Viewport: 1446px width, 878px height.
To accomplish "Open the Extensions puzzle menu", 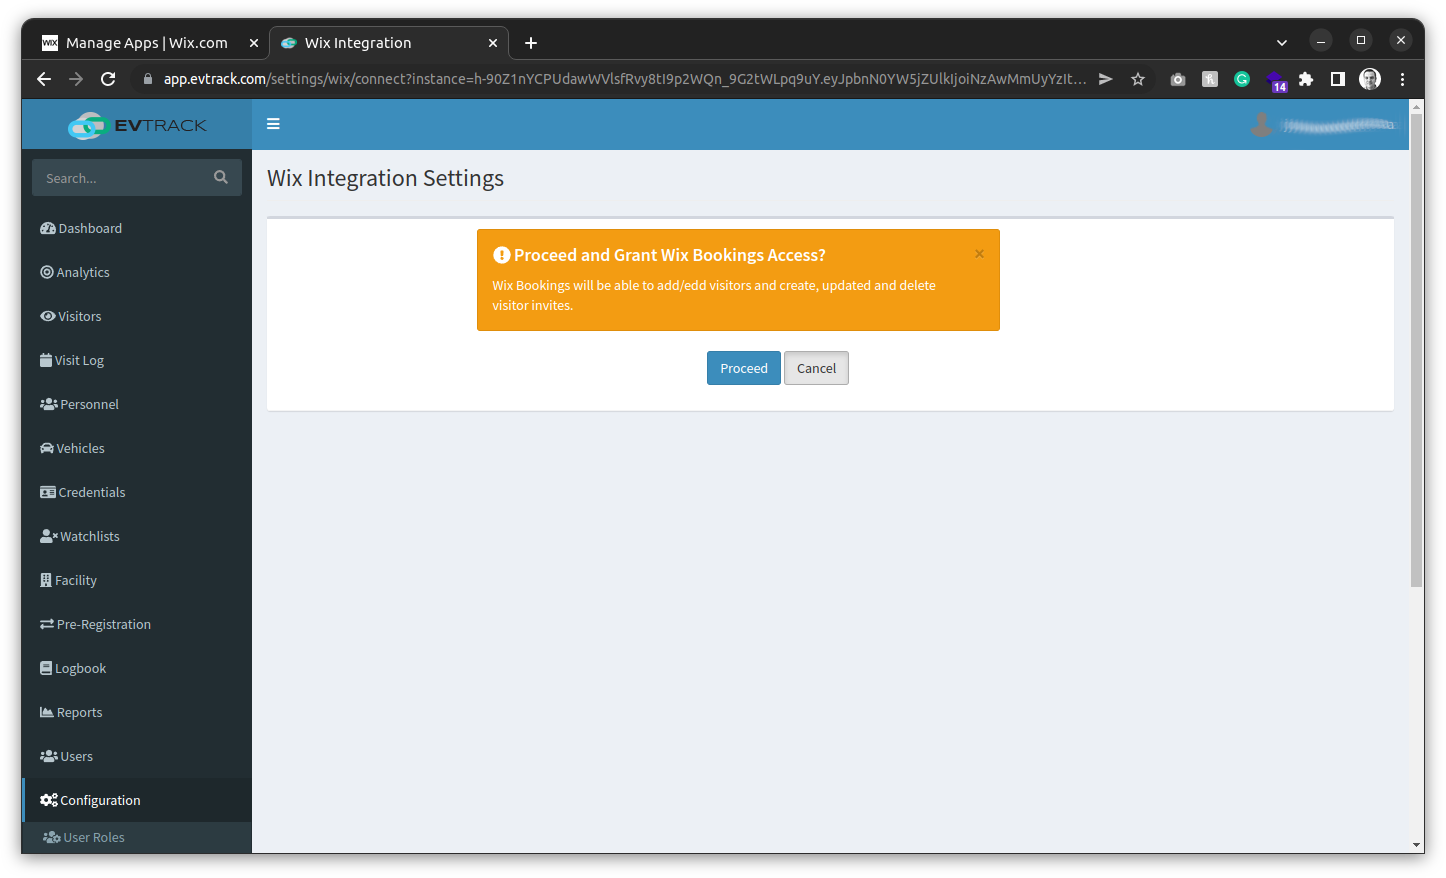I will [x=1306, y=79].
